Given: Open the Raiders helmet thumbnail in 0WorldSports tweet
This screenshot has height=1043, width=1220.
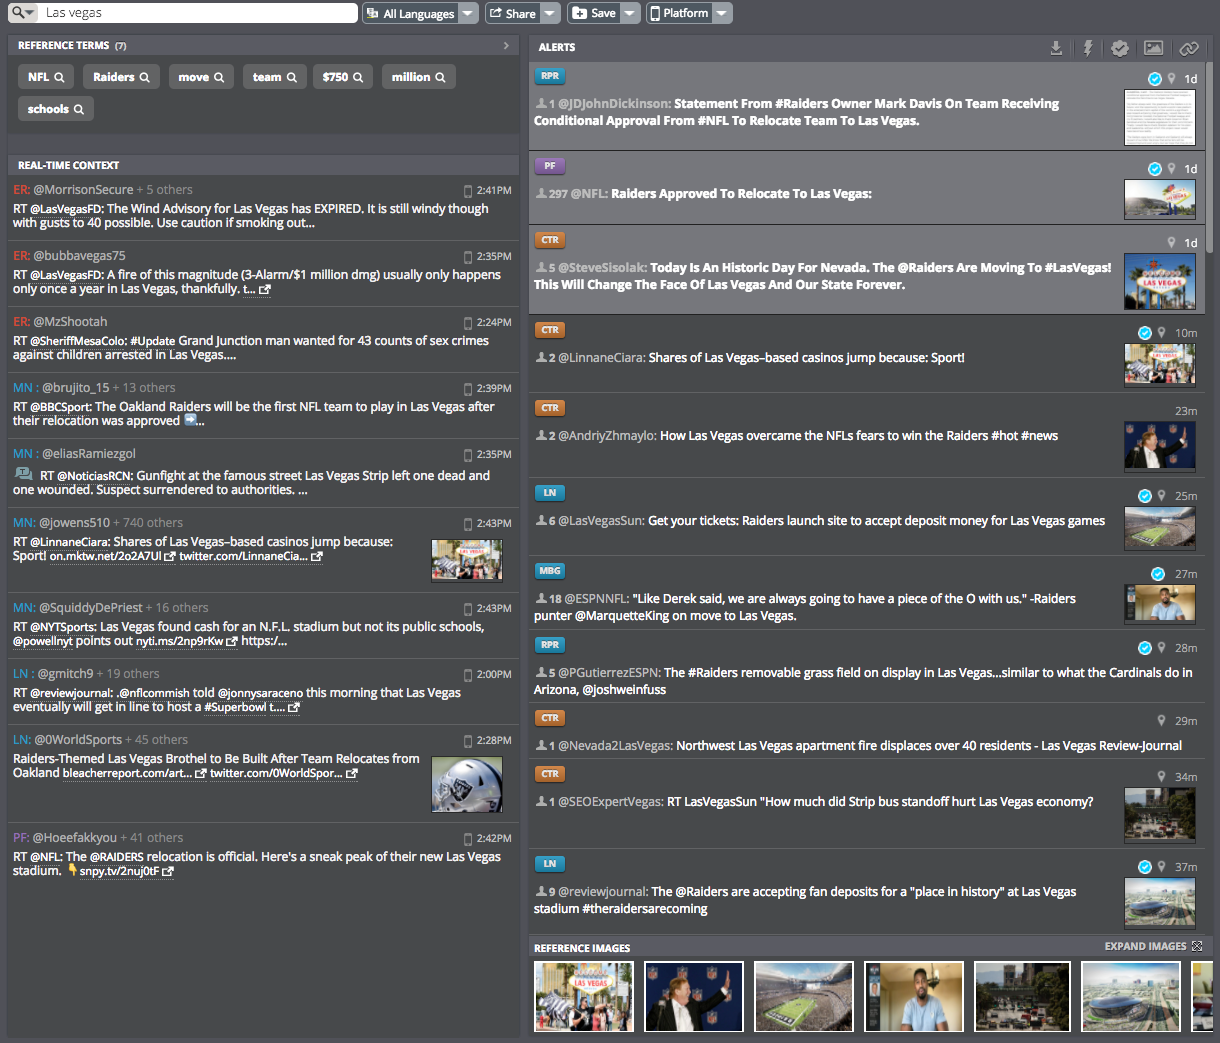Looking at the screenshot, I should 467,784.
